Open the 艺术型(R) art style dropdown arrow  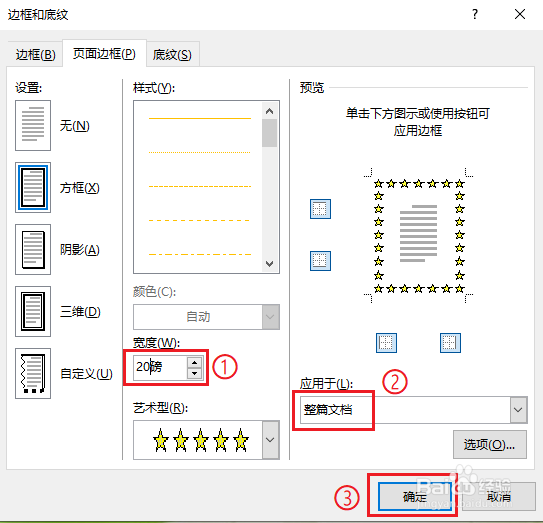(270, 440)
